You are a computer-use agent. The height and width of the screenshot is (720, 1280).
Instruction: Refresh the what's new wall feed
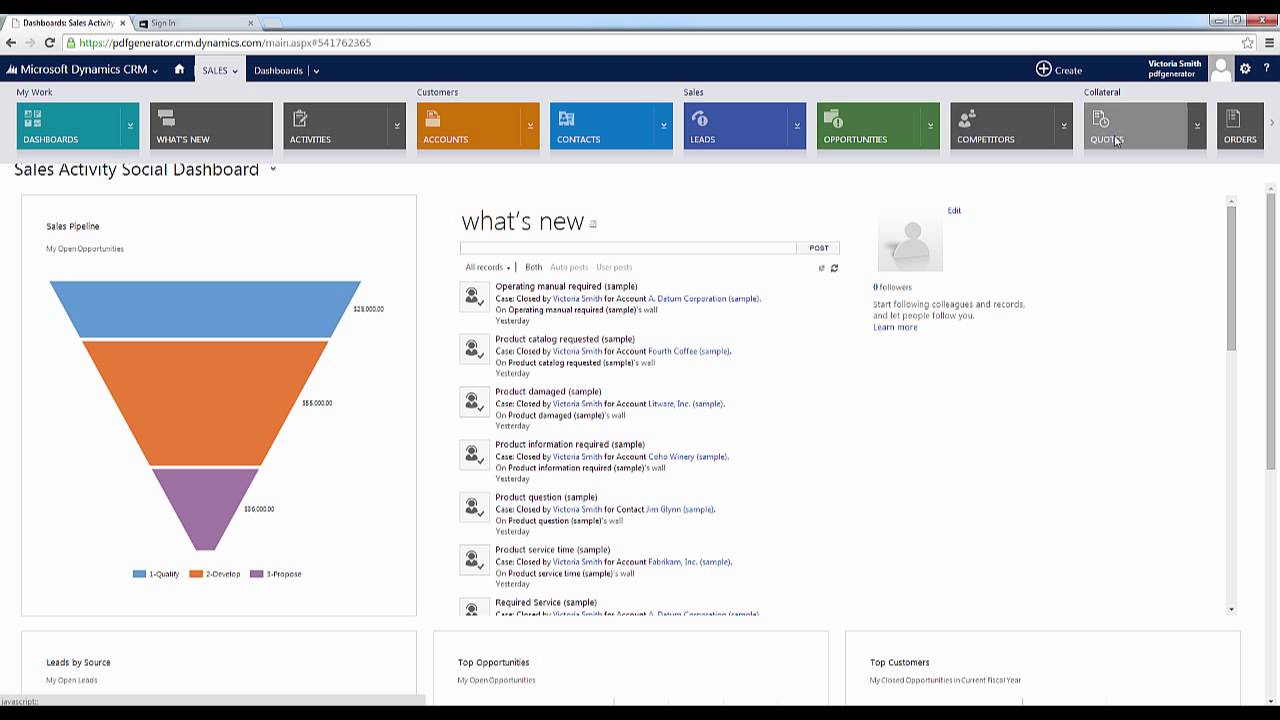(x=834, y=268)
